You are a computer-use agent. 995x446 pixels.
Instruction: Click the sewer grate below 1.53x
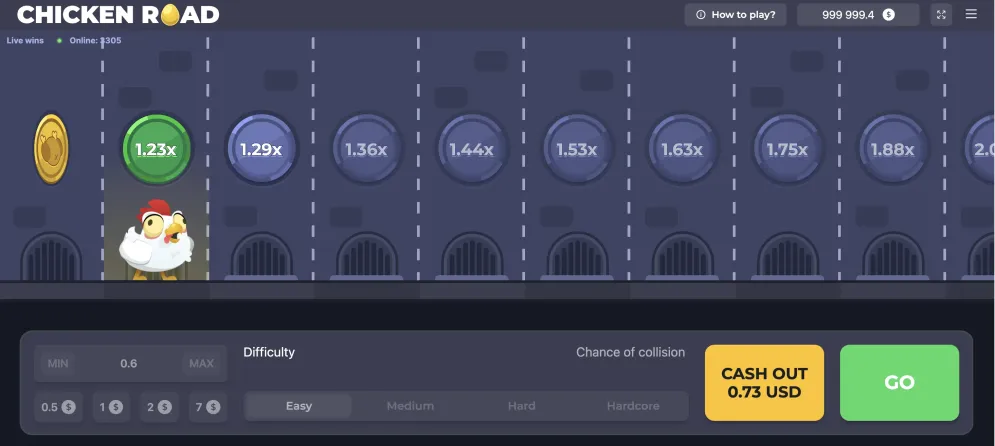point(577,256)
